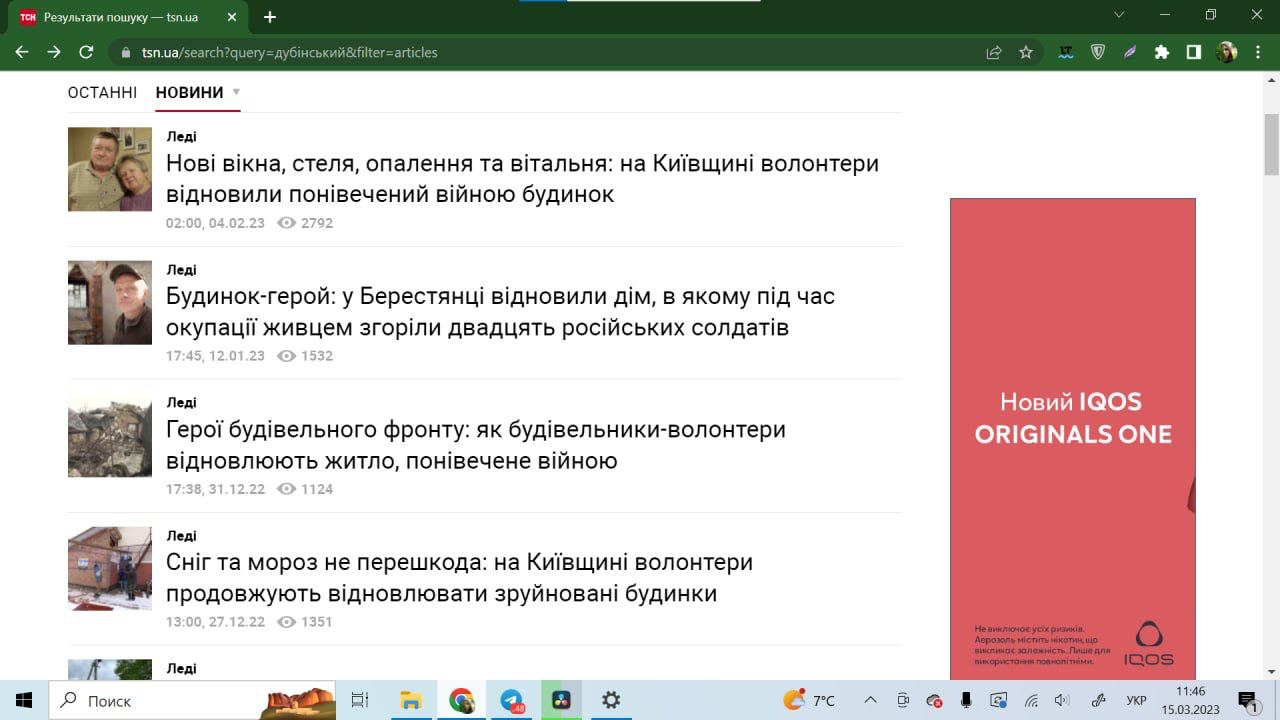Open the shield extension icon
1280x720 pixels.
[1098, 52]
